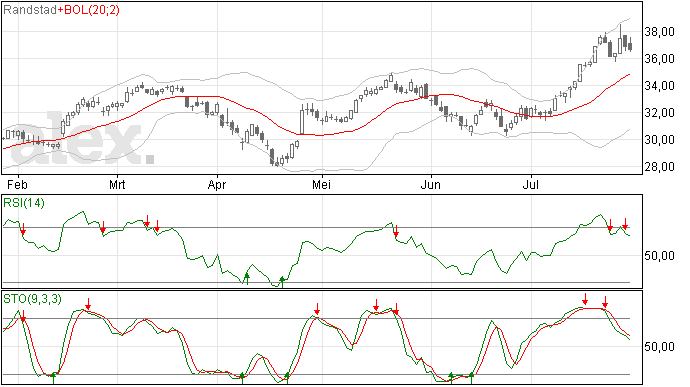Screen dimensions: 690x387
Task: Click the RSI sell arrow near Jun
Action: [x=396, y=231]
